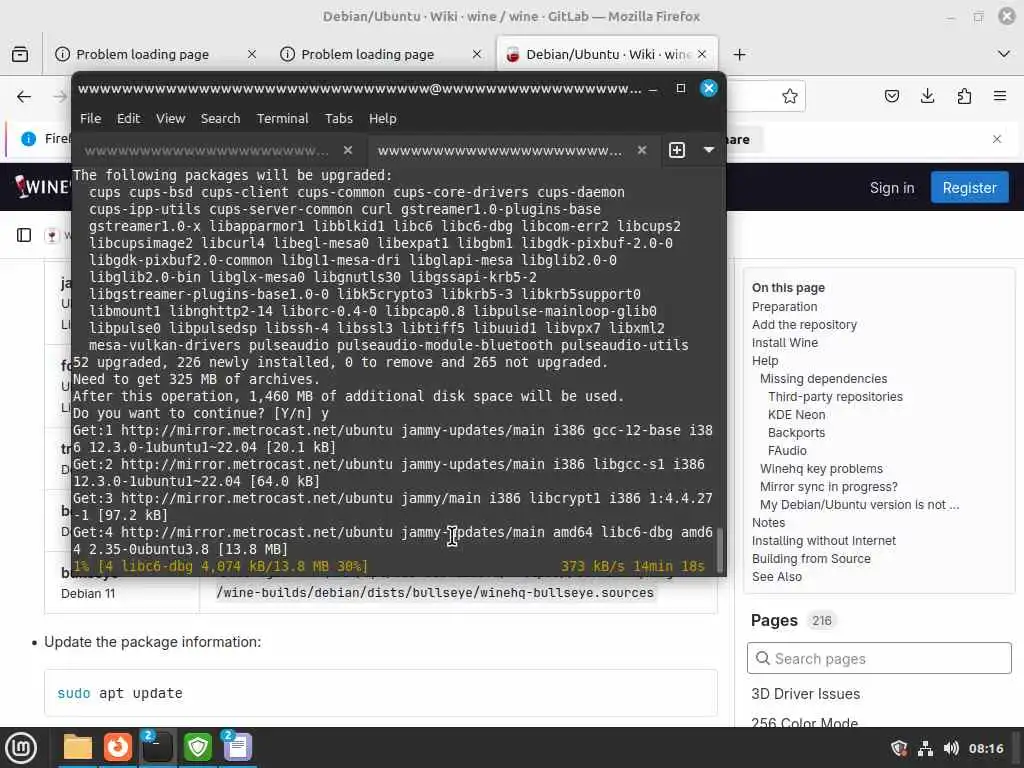Open the volume speaker tray icon
The height and width of the screenshot is (768, 1024).
[951, 748]
